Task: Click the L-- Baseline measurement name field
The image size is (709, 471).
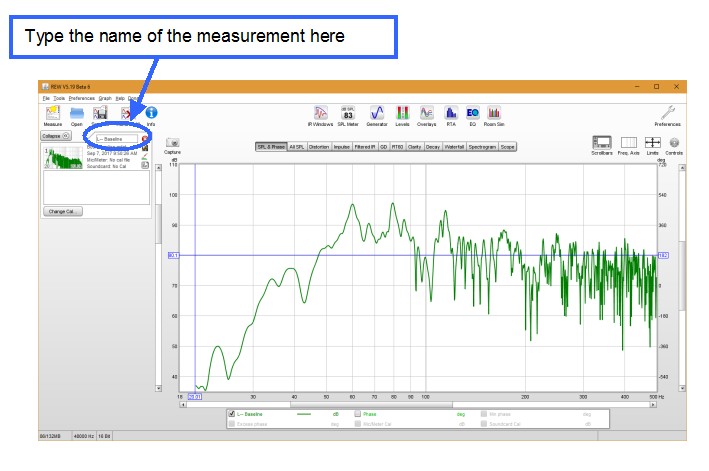Action: tap(117, 137)
